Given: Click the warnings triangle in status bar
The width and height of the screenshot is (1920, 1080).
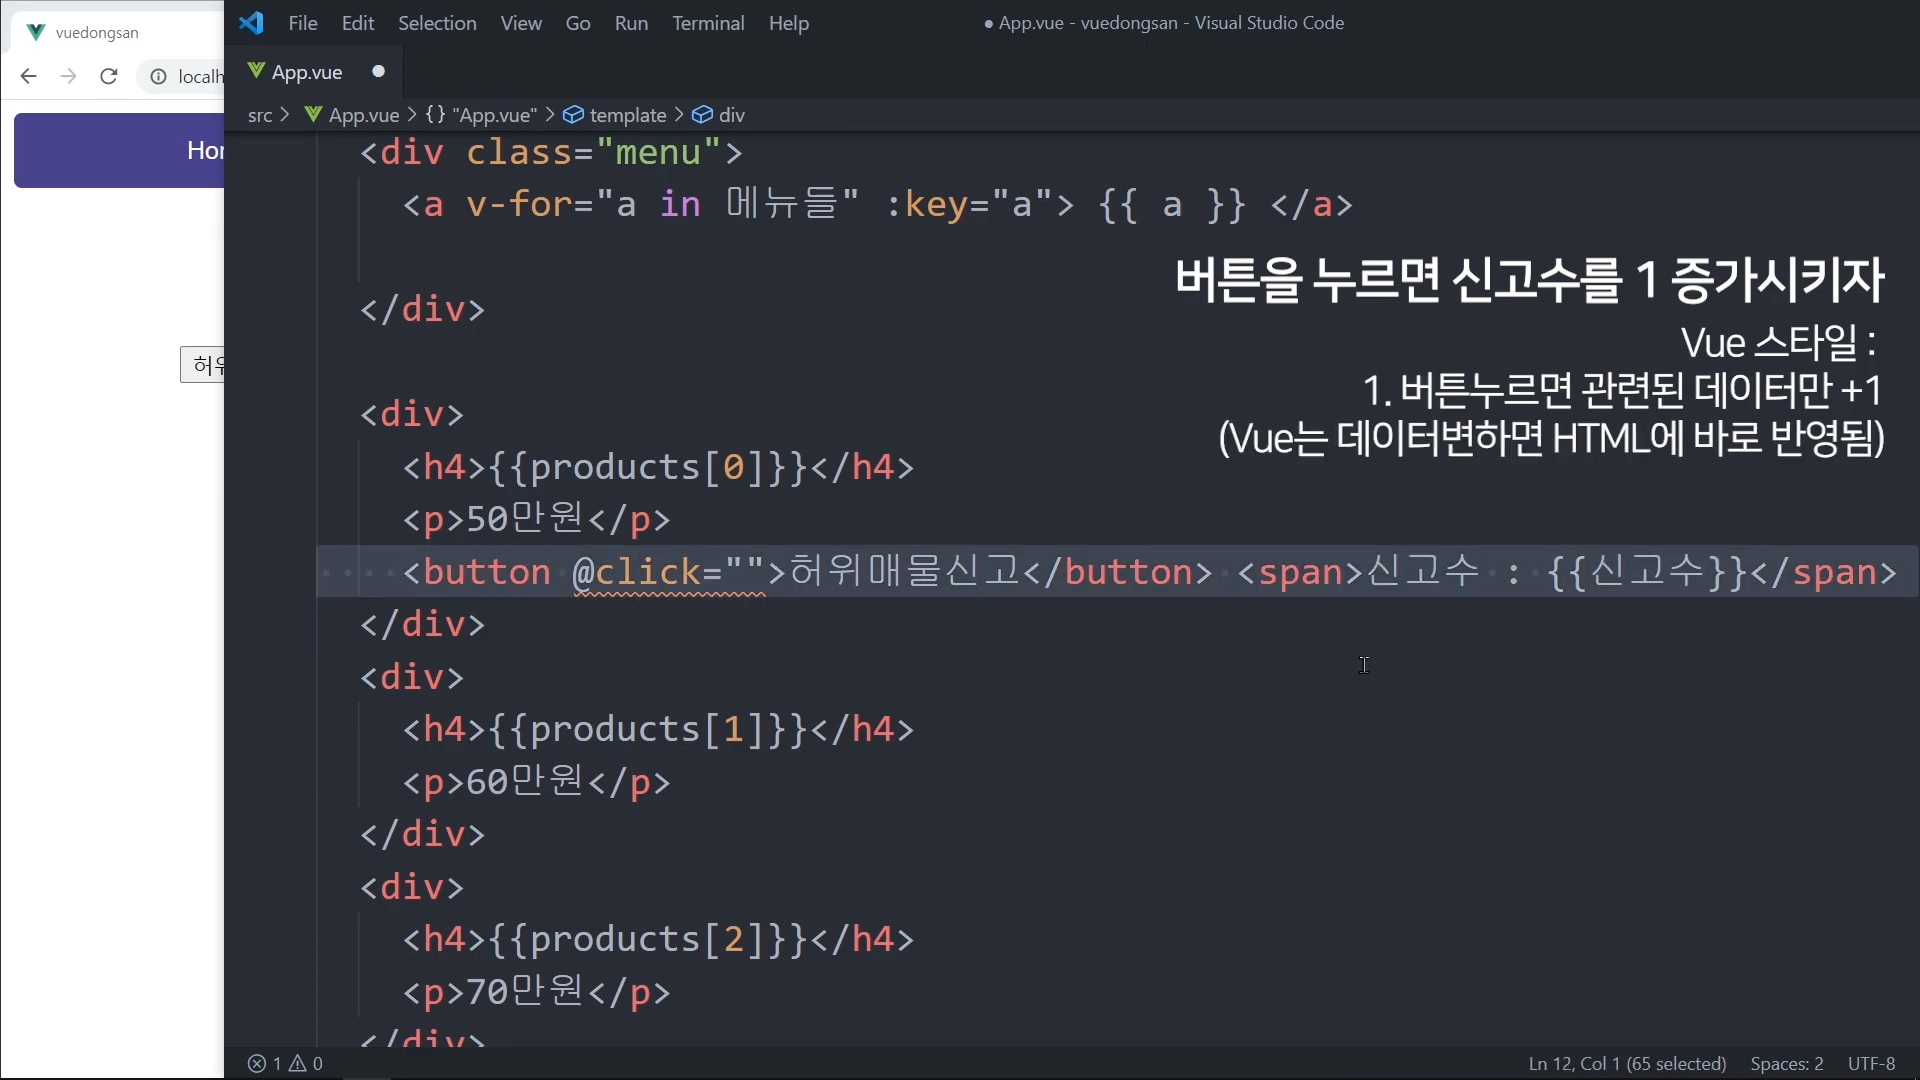Looking at the screenshot, I should click(298, 1063).
